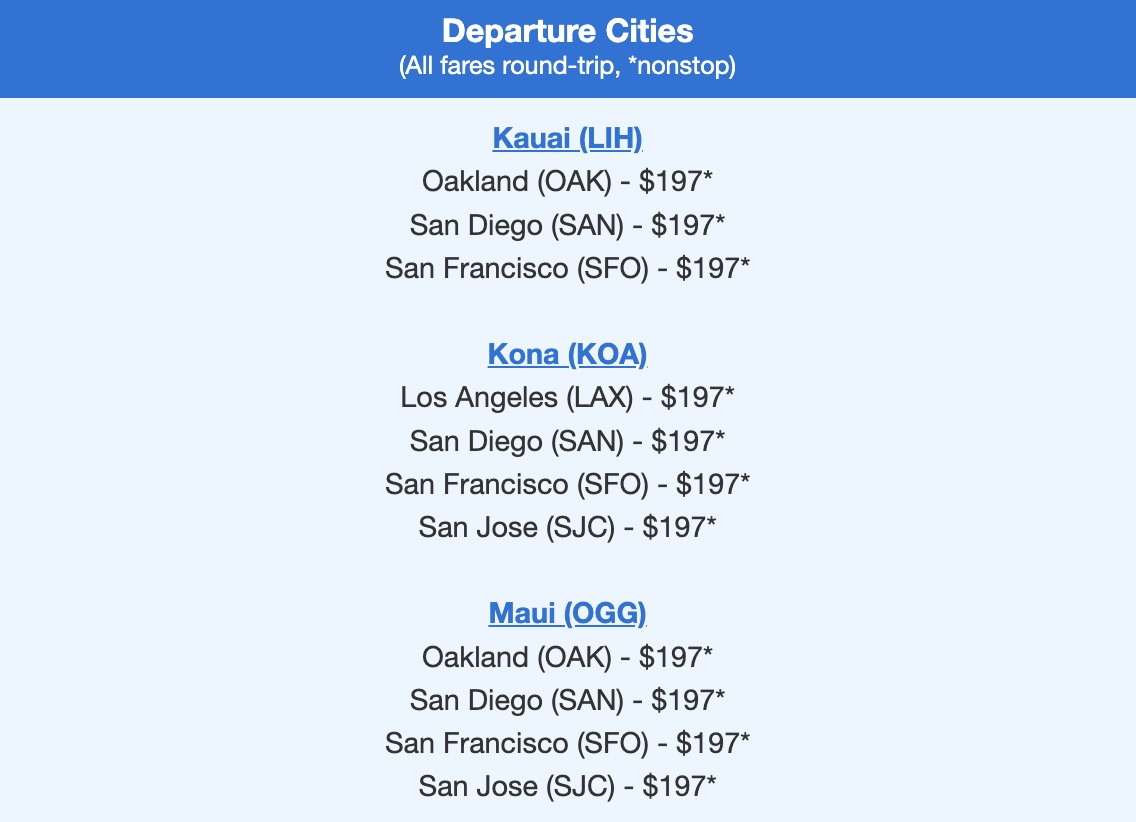Select San Diego (SAN) fare under Maui

tap(567, 700)
